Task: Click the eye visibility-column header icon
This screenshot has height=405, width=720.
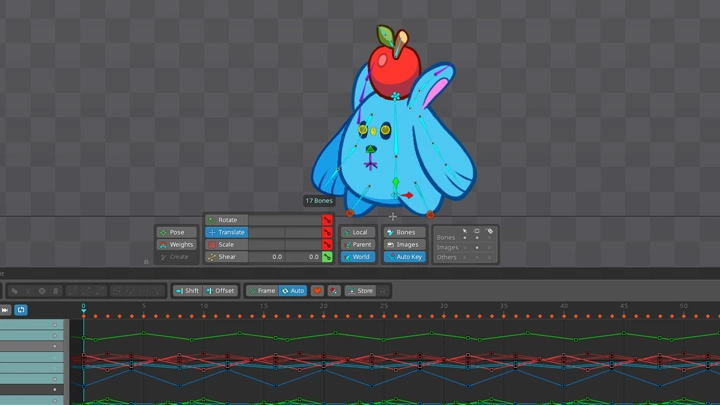Action: point(477,231)
